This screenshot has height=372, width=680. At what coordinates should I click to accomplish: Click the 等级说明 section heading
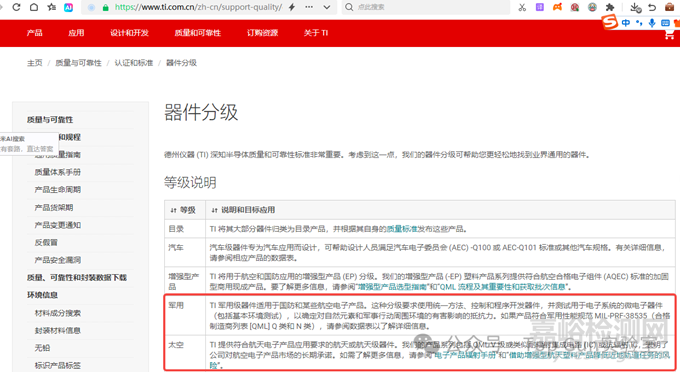tap(190, 183)
